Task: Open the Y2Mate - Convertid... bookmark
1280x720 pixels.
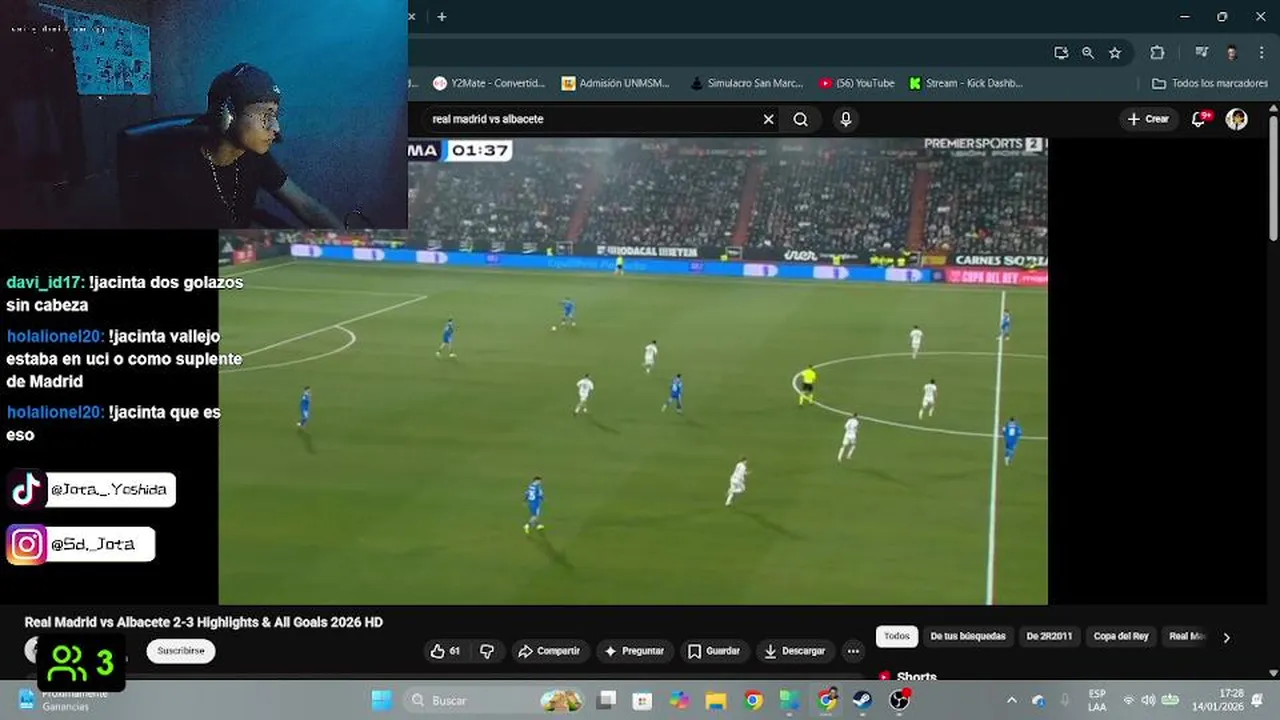Action: click(489, 83)
